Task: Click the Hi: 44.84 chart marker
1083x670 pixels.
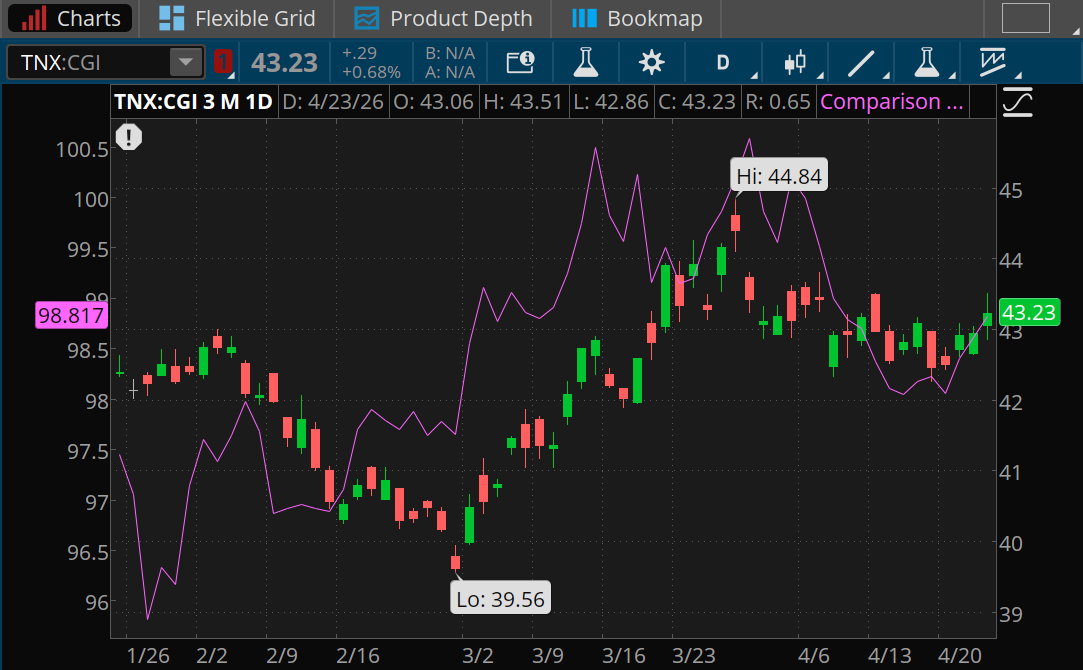Action: 778,174
